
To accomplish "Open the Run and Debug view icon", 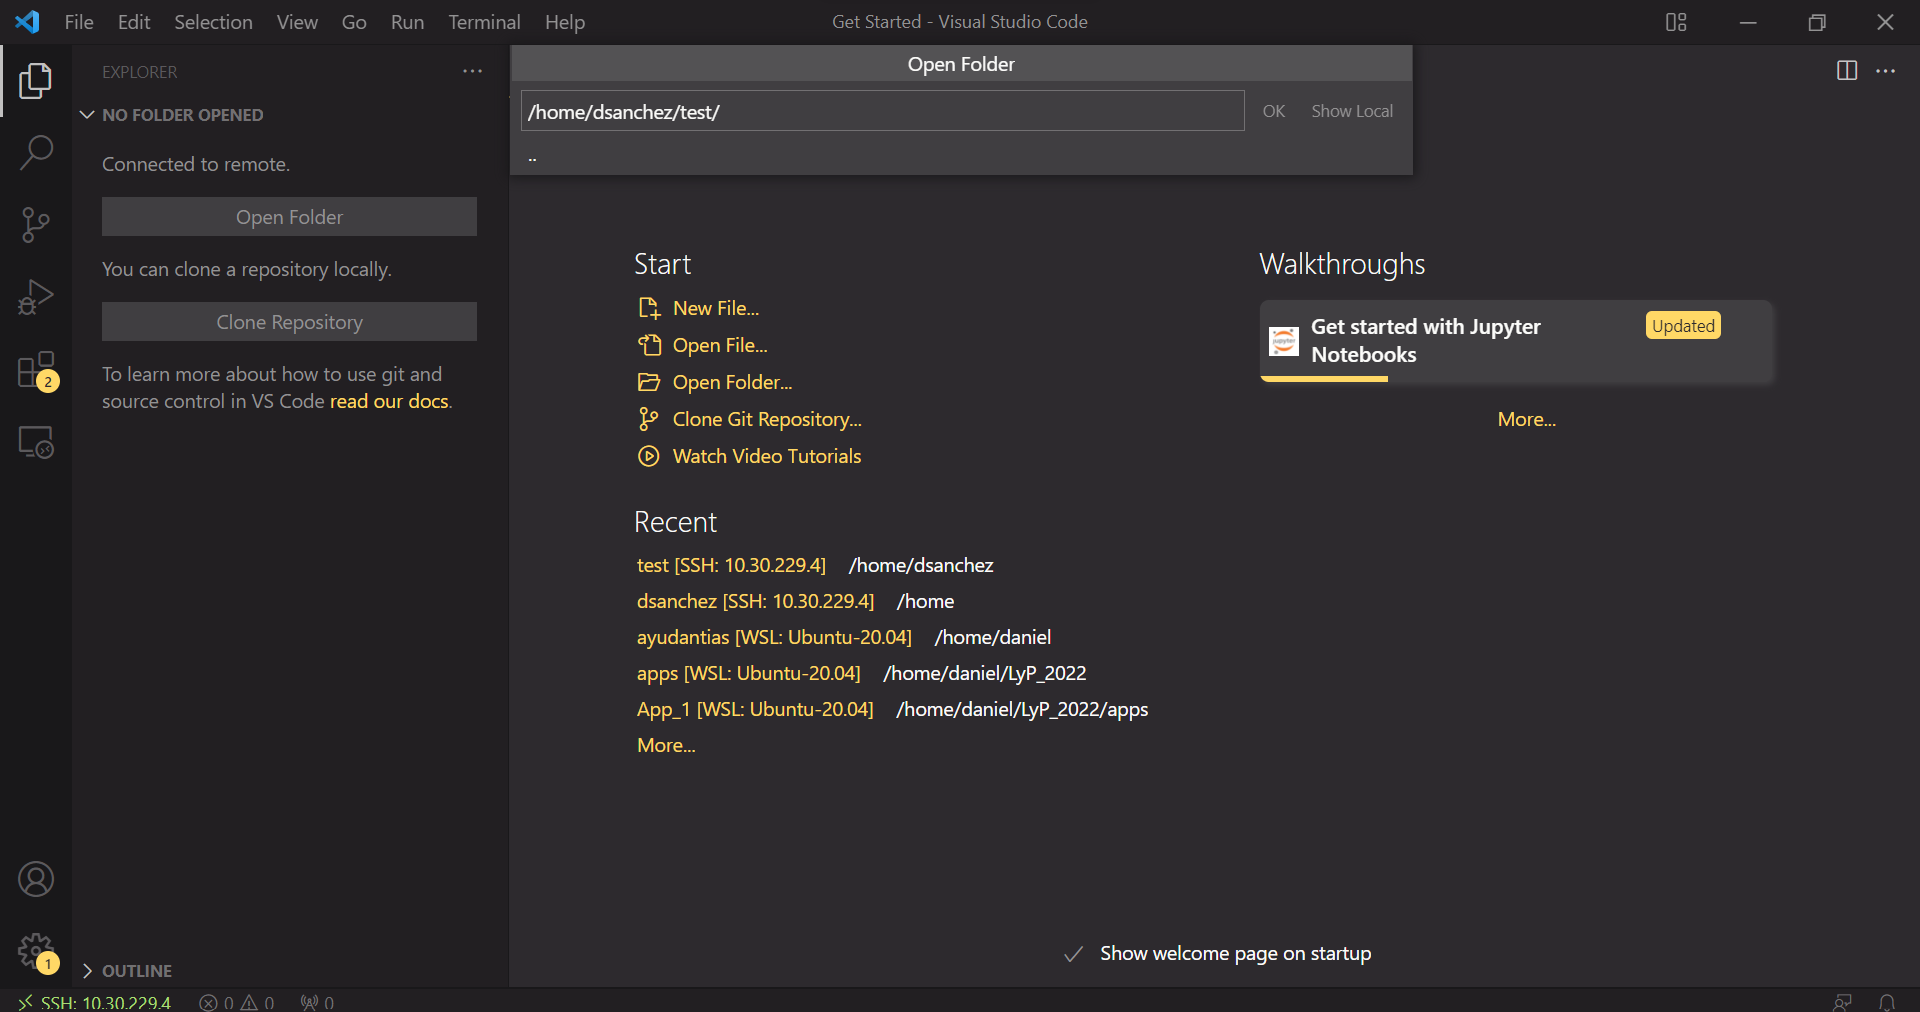I will (x=36, y=297).
